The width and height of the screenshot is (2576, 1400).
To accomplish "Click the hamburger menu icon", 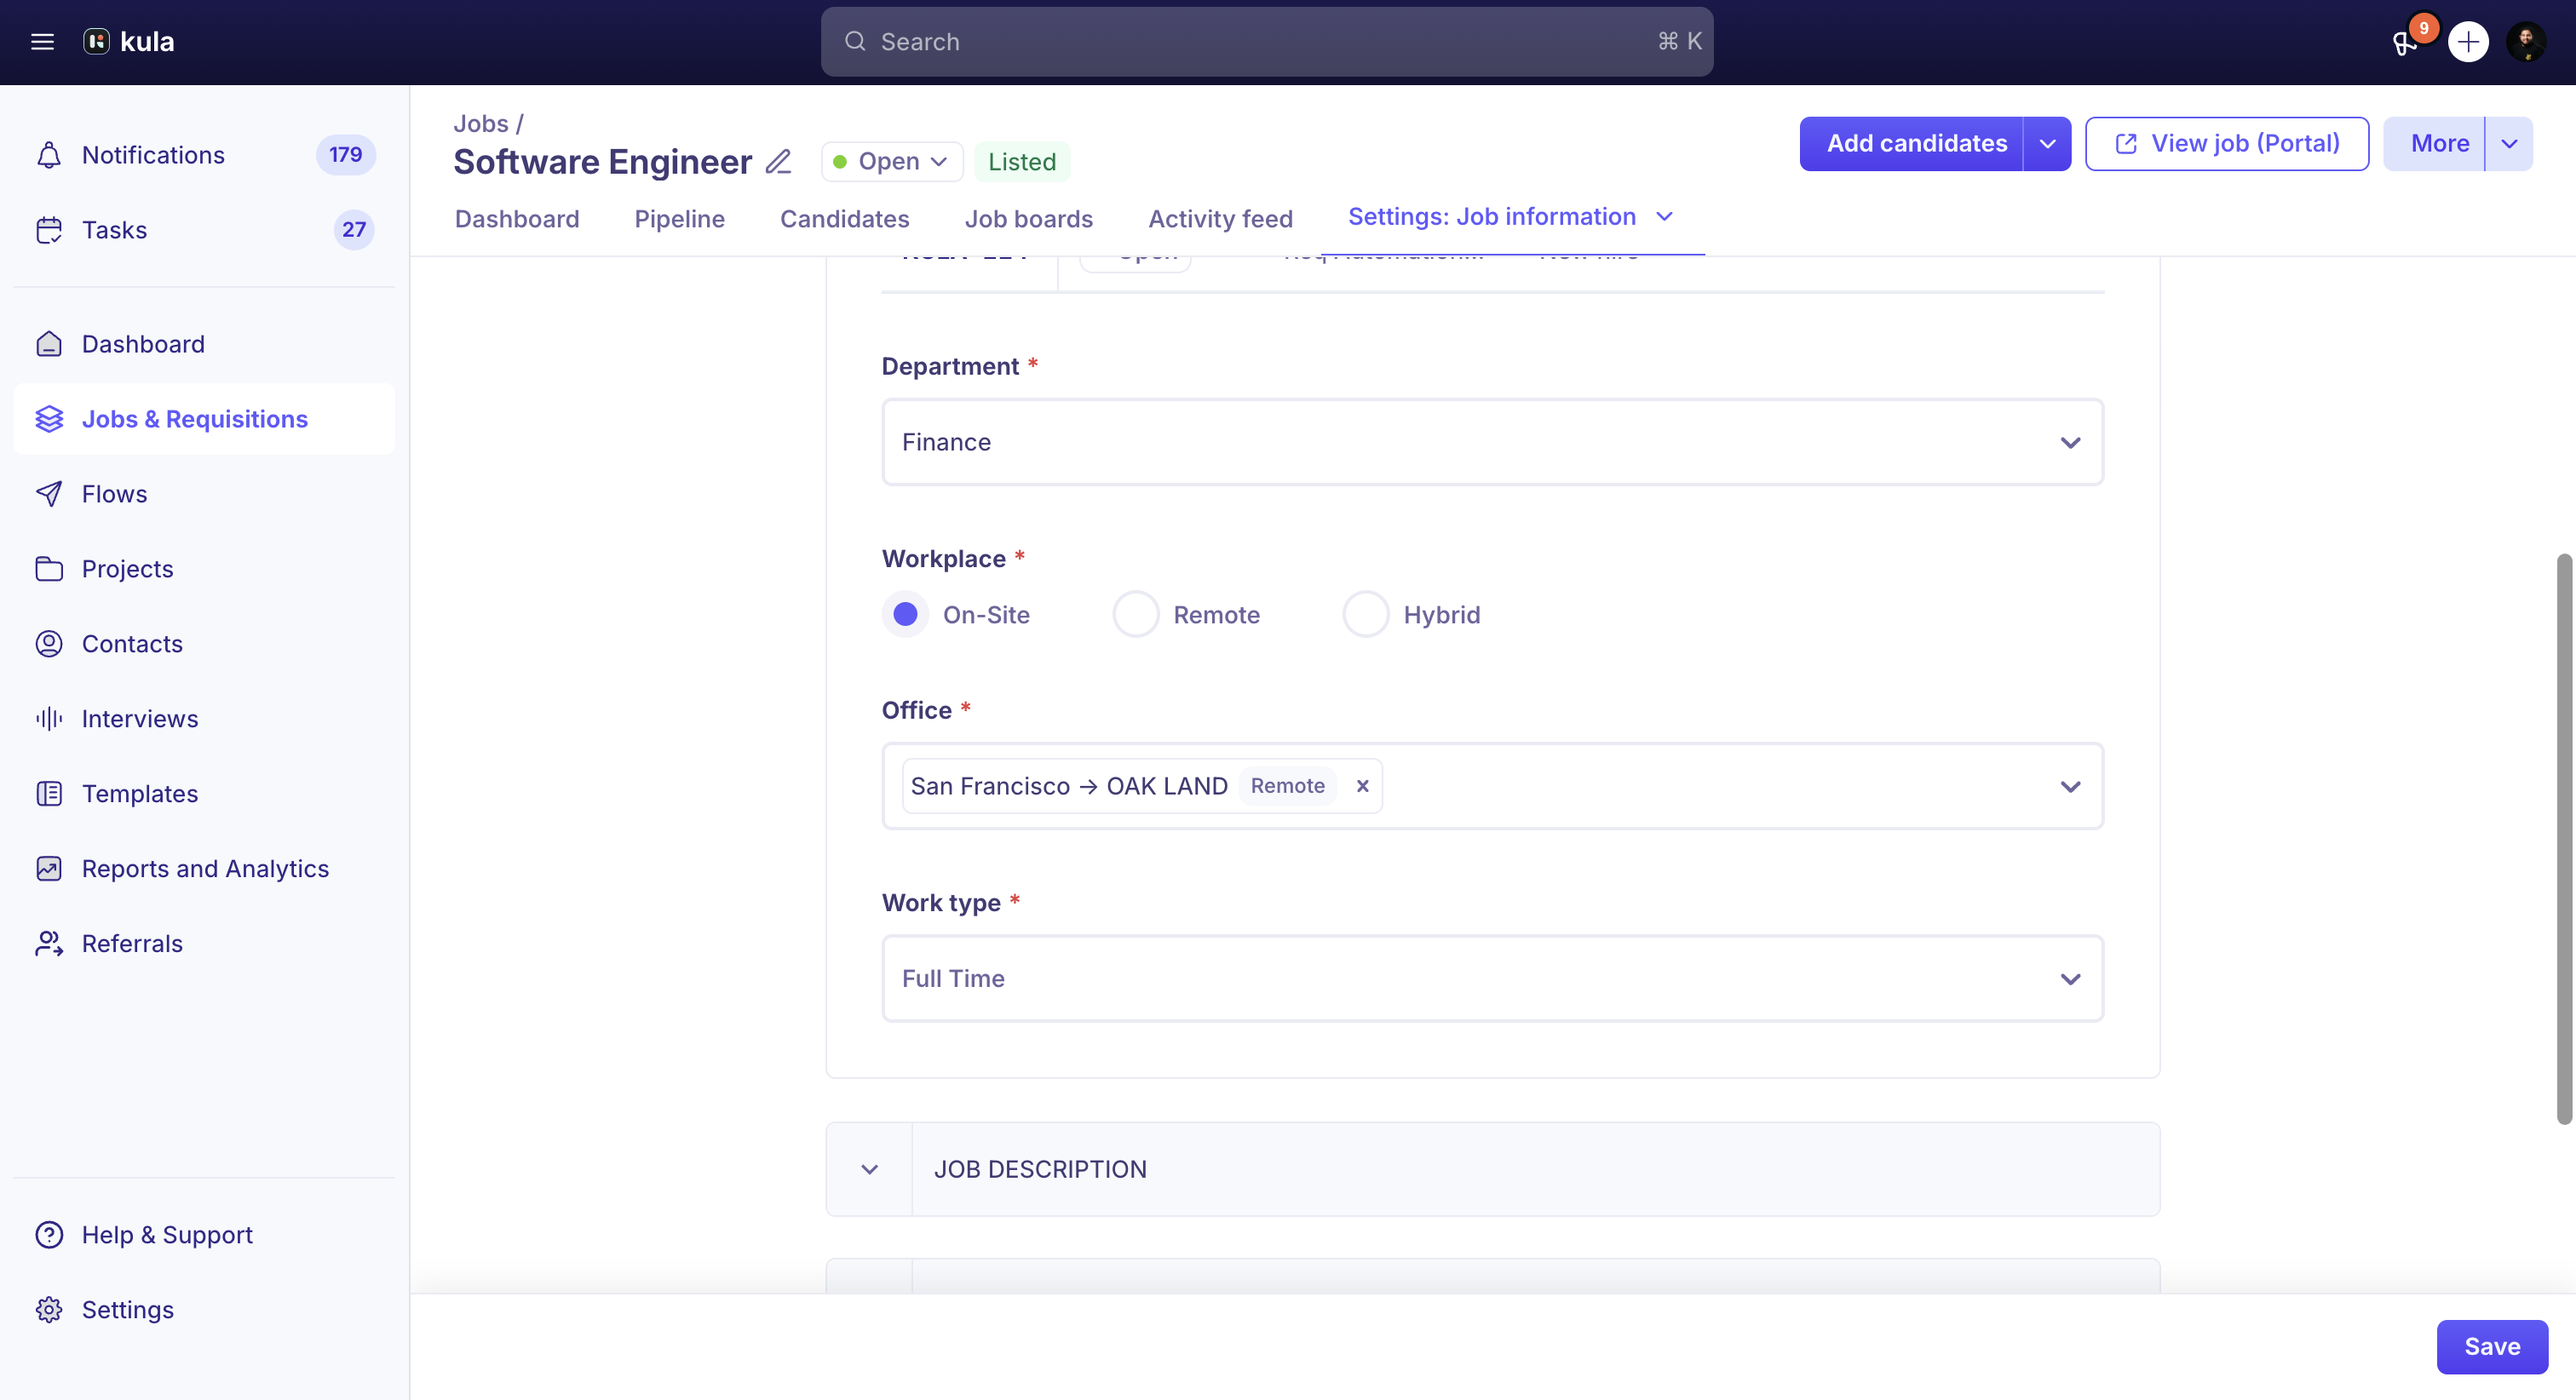I will (x=42, y=42).
